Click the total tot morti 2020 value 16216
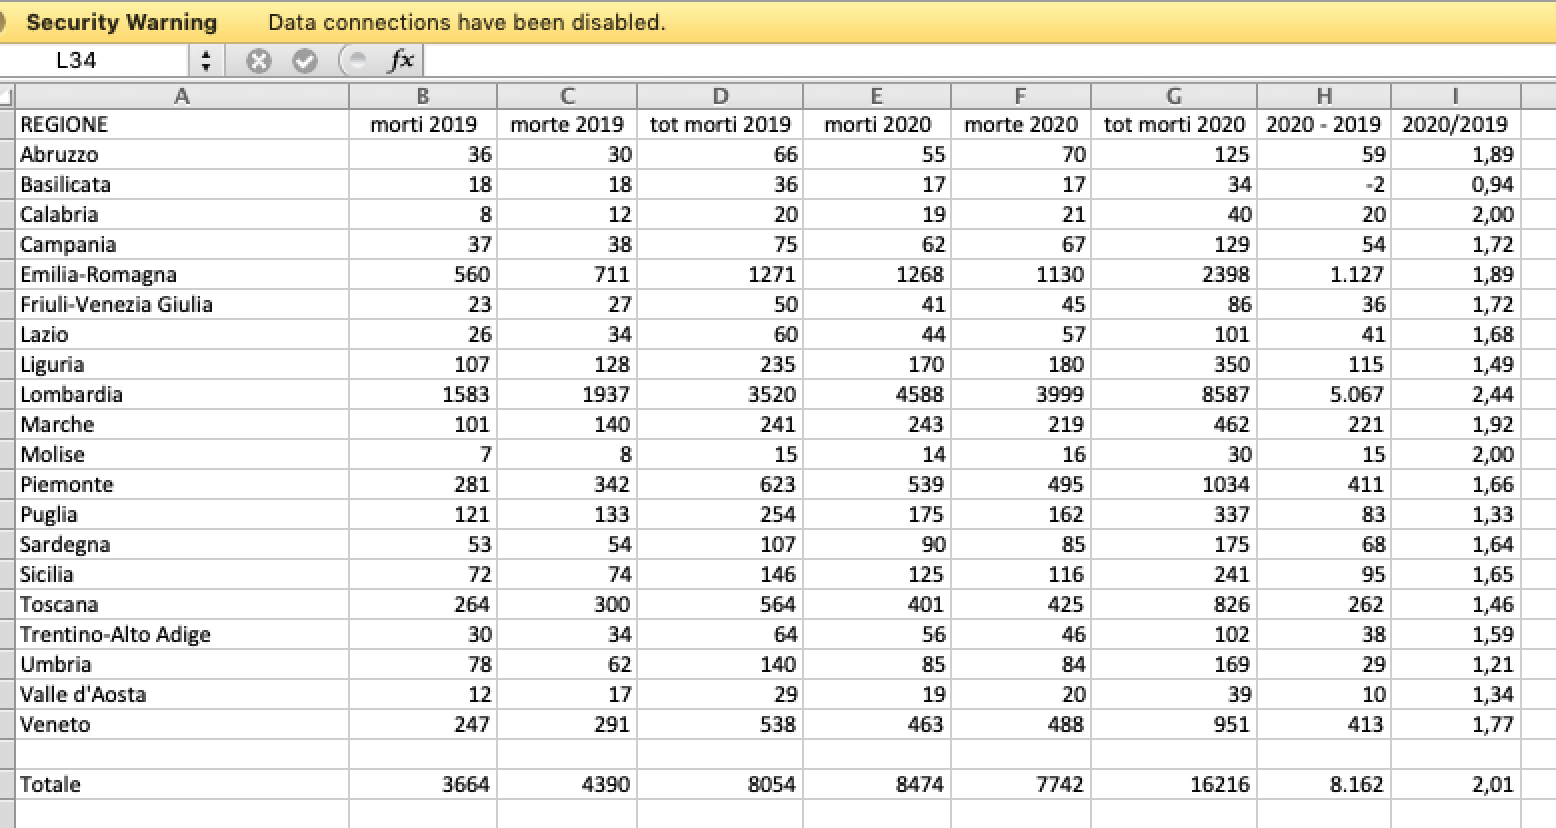This screenshot has height=828, width=1556. tap(1174, 784)
